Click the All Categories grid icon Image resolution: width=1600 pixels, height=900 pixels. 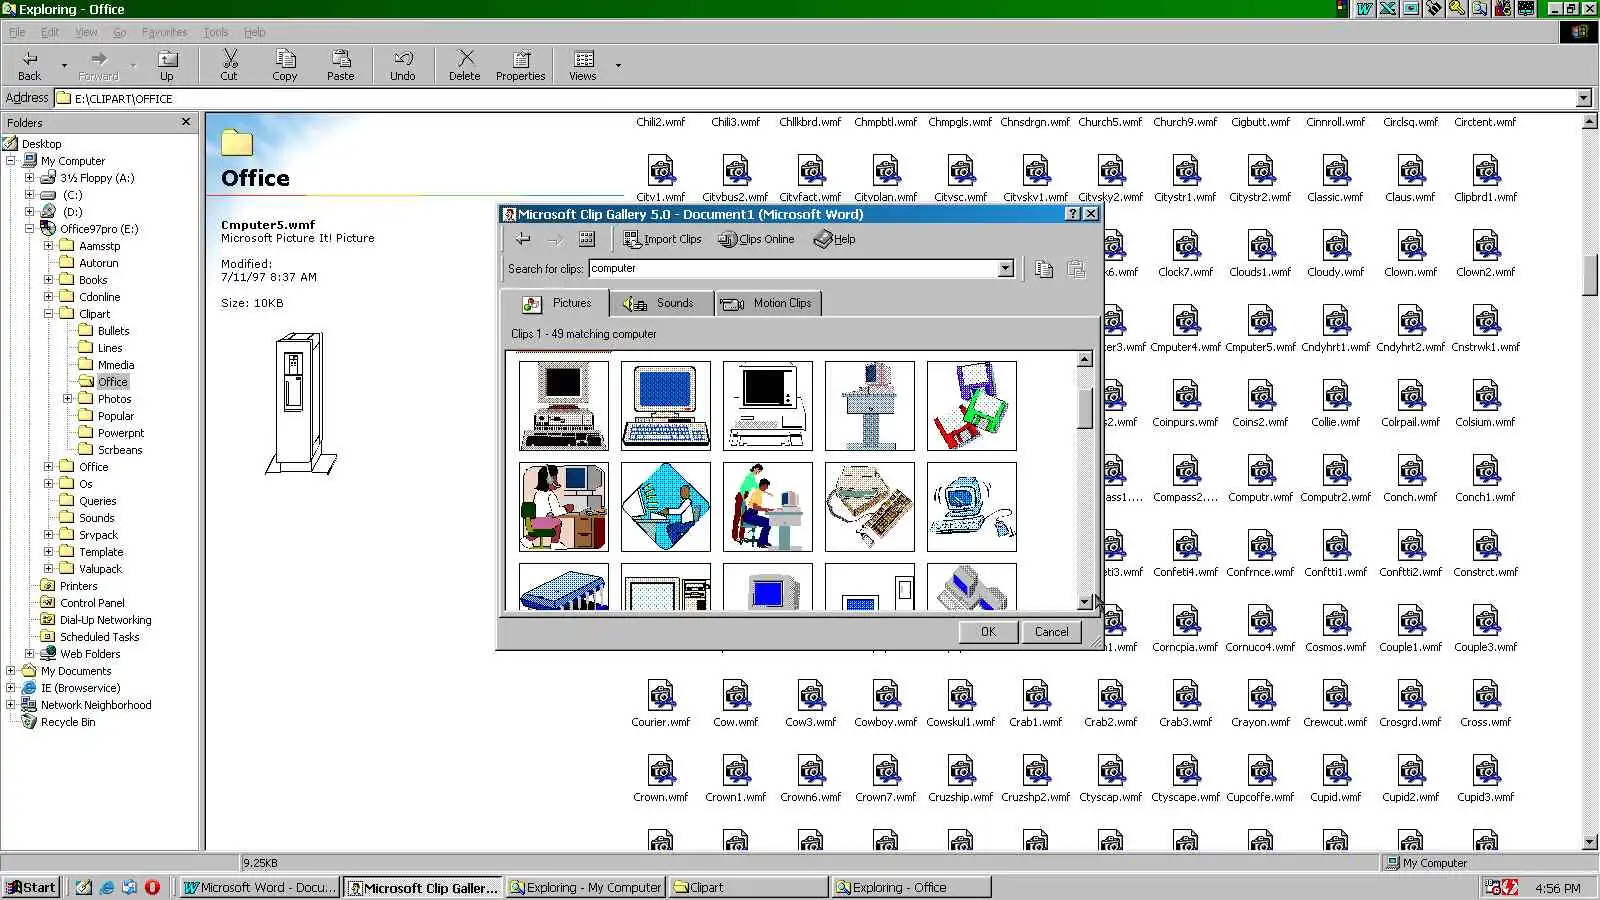tap(587, 239)
